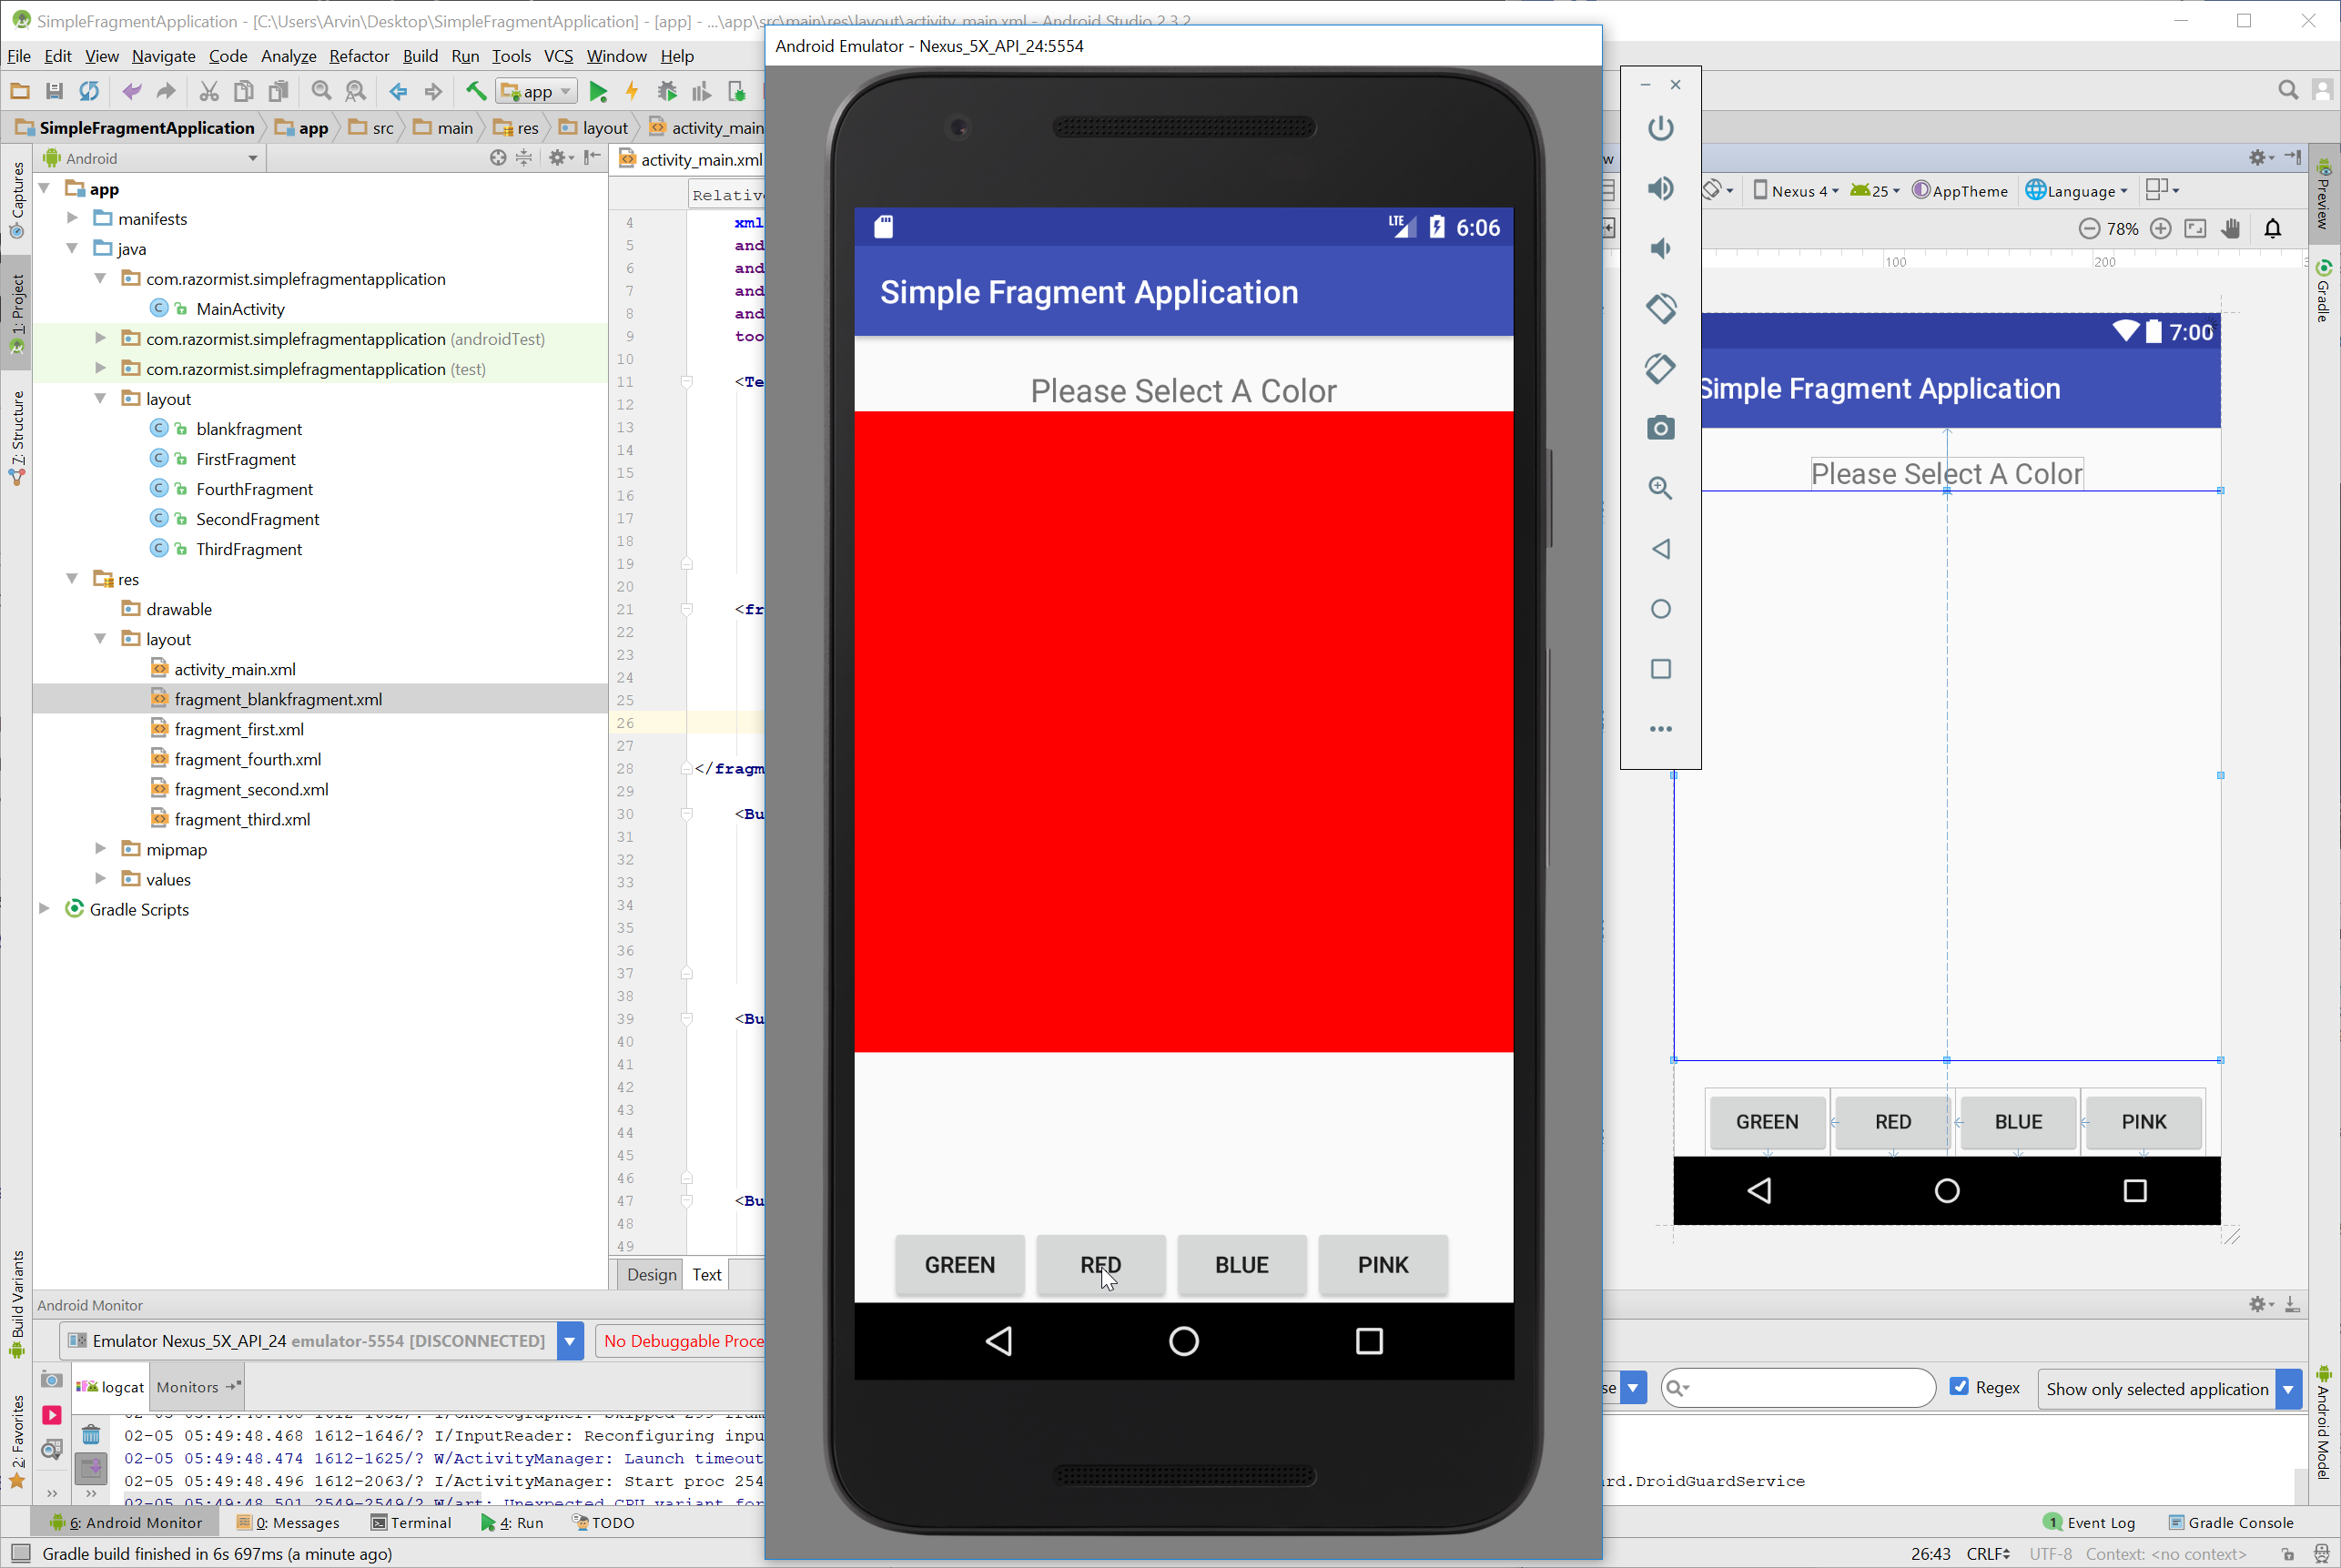Expand the Gradle Scripts tree item
Screen dimensions: 2341x1568
47,908
